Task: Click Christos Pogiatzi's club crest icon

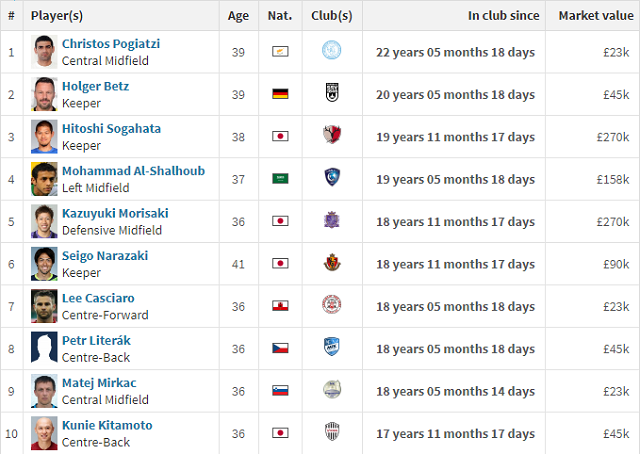Action: pos(332,51)
